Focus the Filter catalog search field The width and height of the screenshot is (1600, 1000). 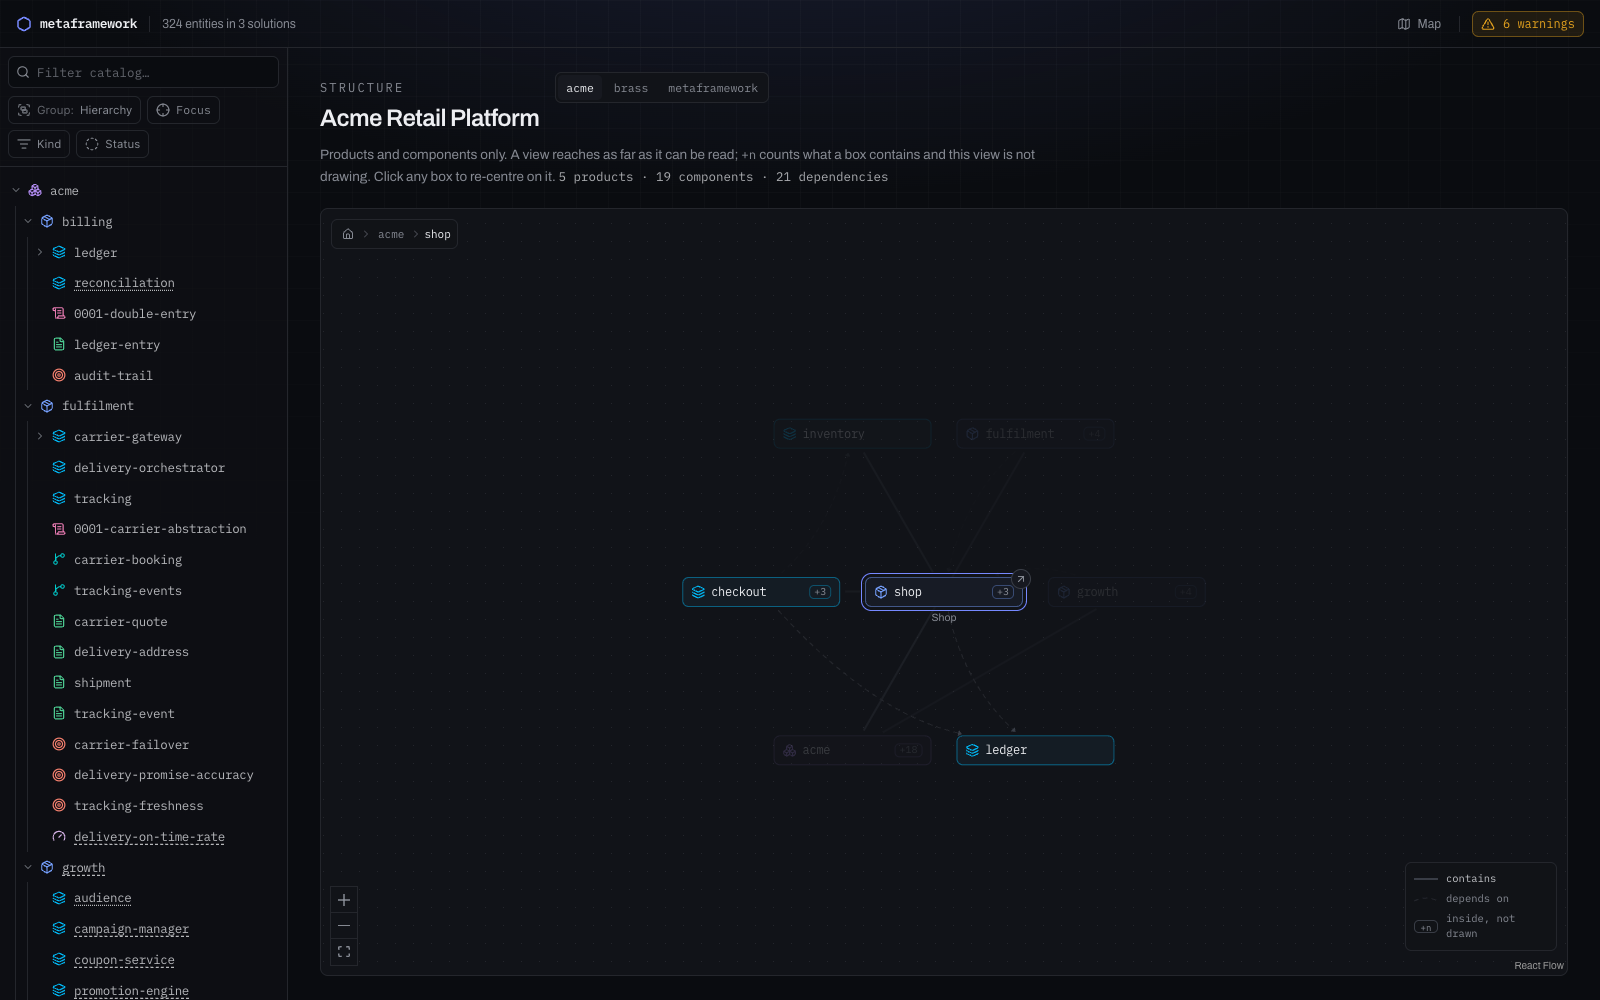143,72
